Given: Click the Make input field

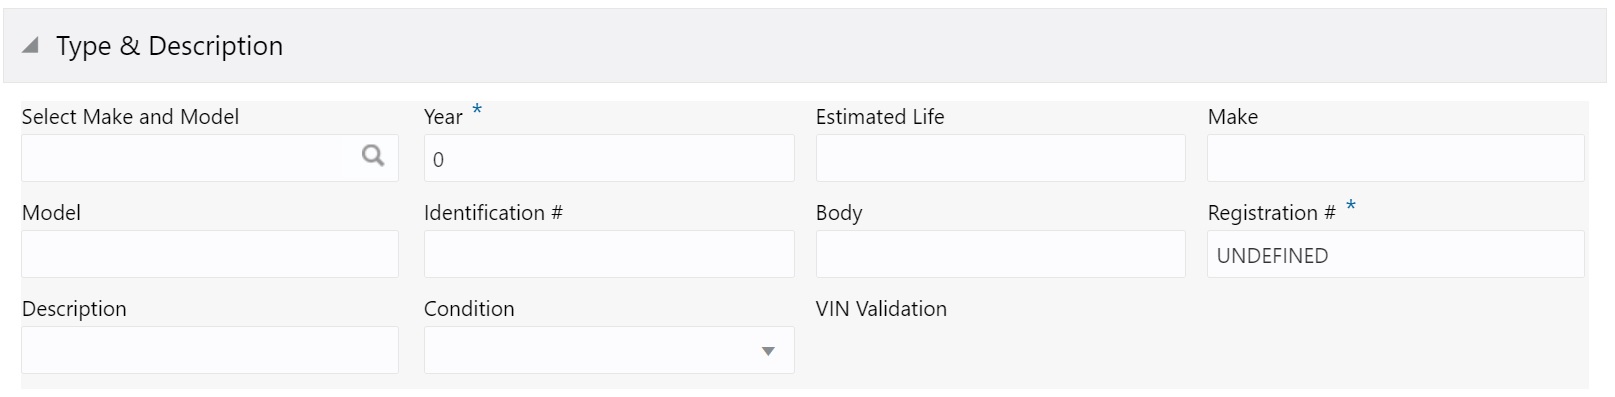Looking at the screenshot, I should coord(1396,158).
